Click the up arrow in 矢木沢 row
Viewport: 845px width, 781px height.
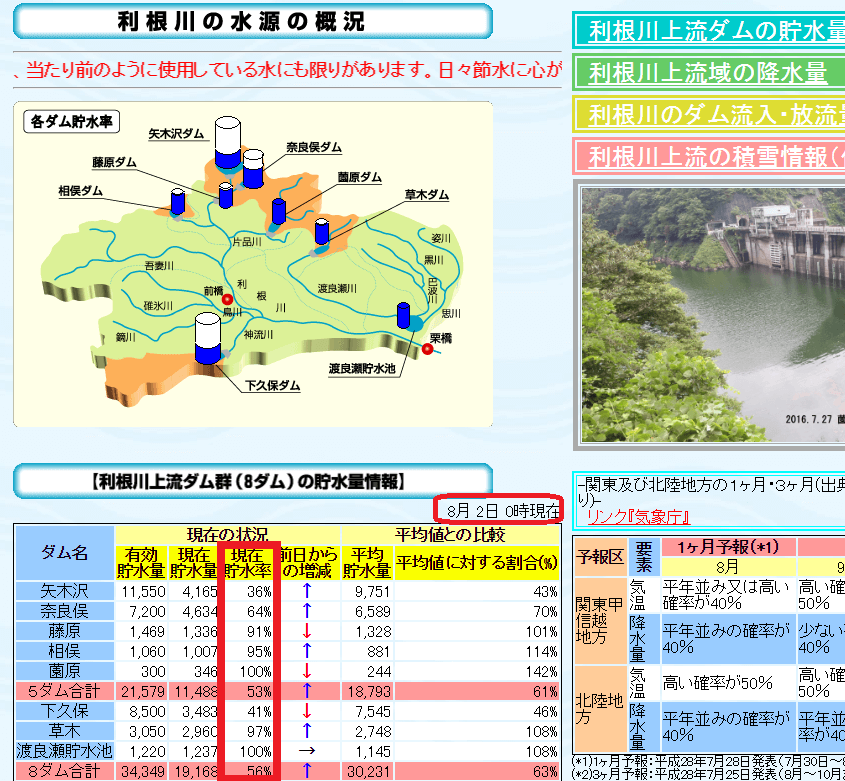(x=307, y=591)
